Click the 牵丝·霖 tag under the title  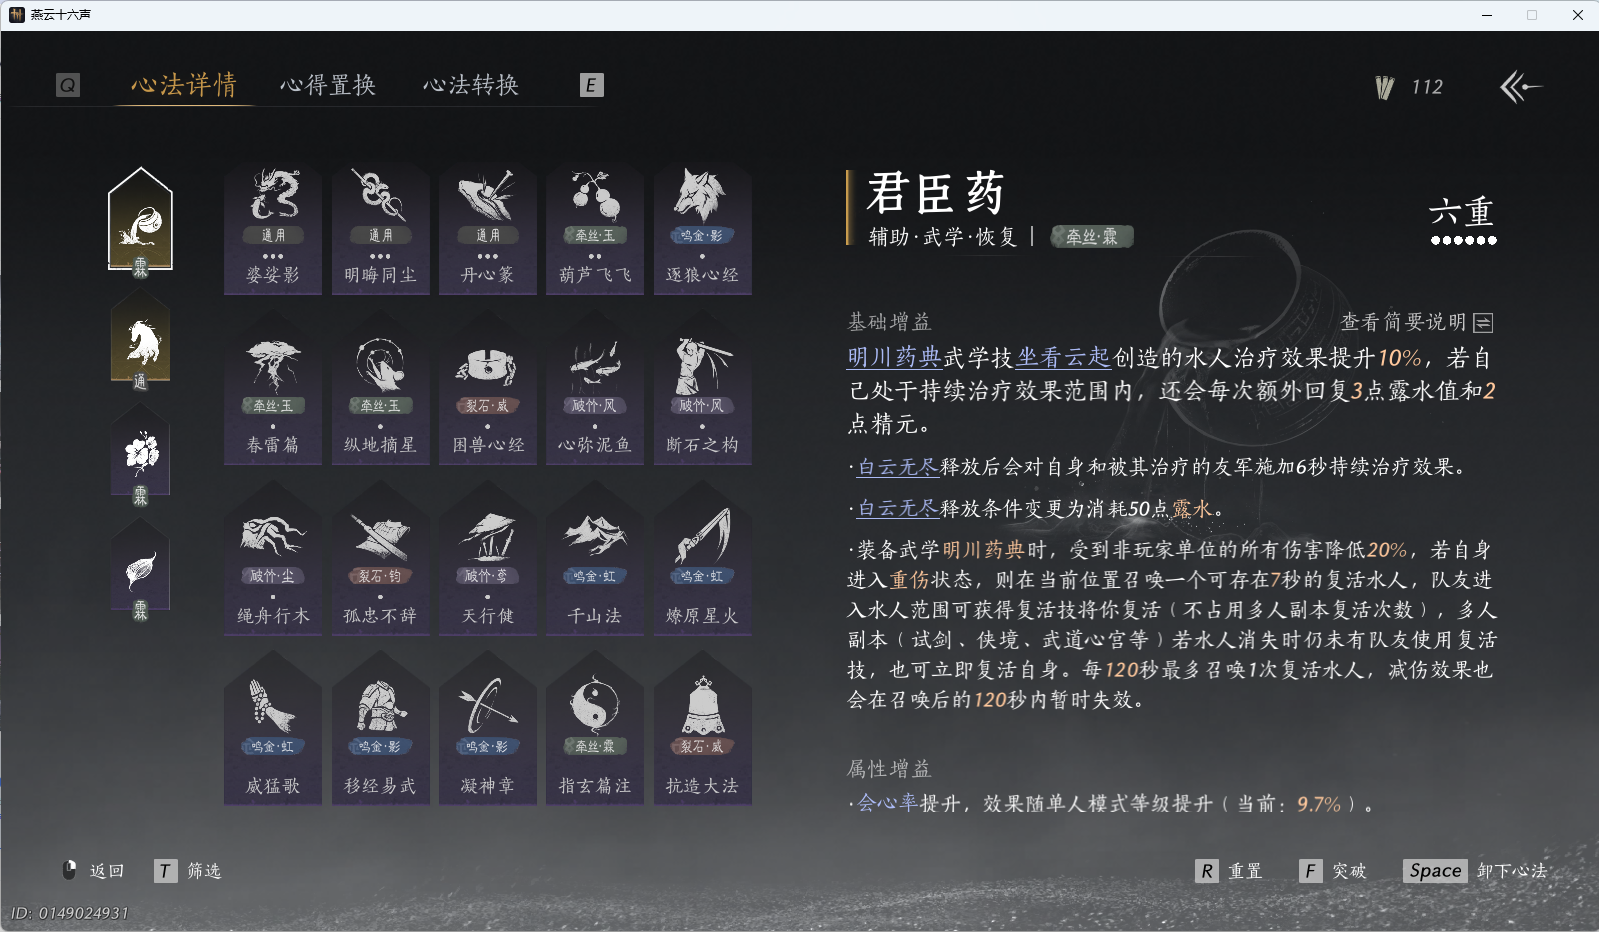[1092, 237]
